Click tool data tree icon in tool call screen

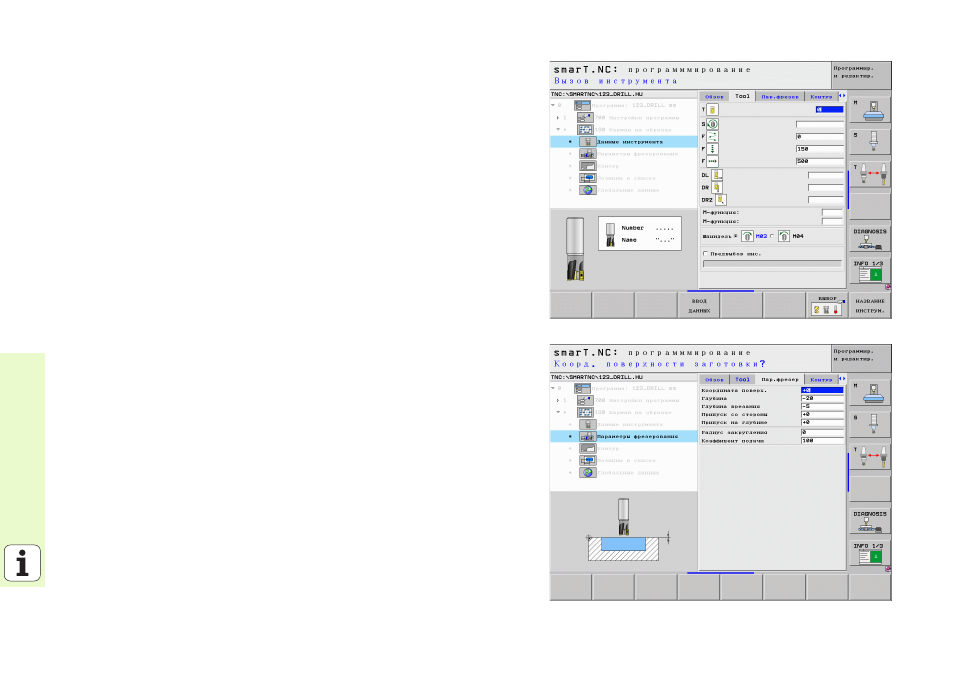[x=587, y=142]
